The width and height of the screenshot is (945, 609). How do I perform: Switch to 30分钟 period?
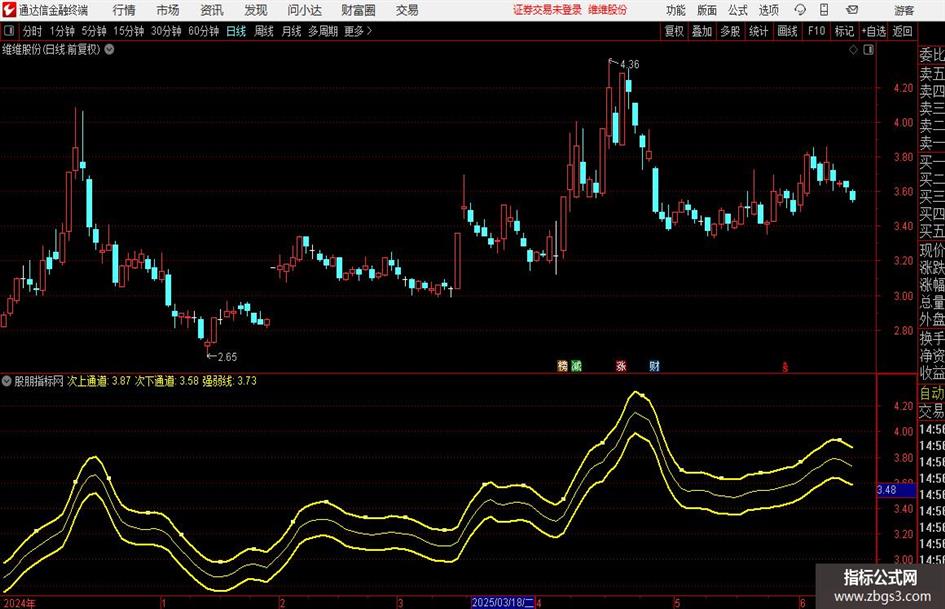click(x=166, y=31)
